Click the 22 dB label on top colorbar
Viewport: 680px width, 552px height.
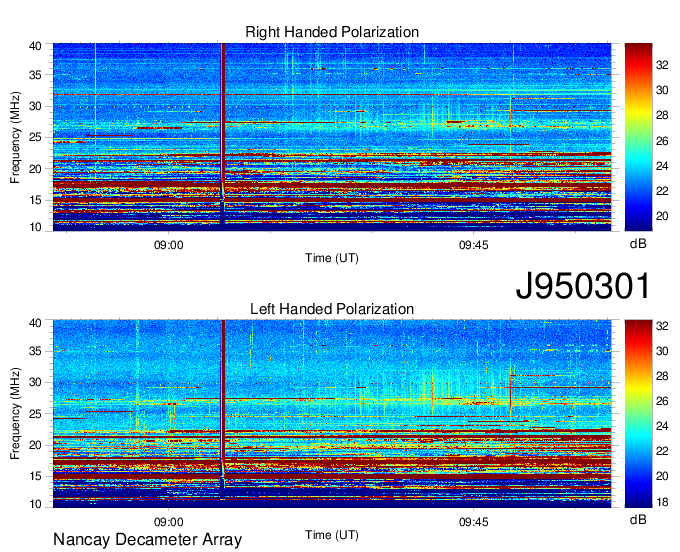tap(662, 191)
